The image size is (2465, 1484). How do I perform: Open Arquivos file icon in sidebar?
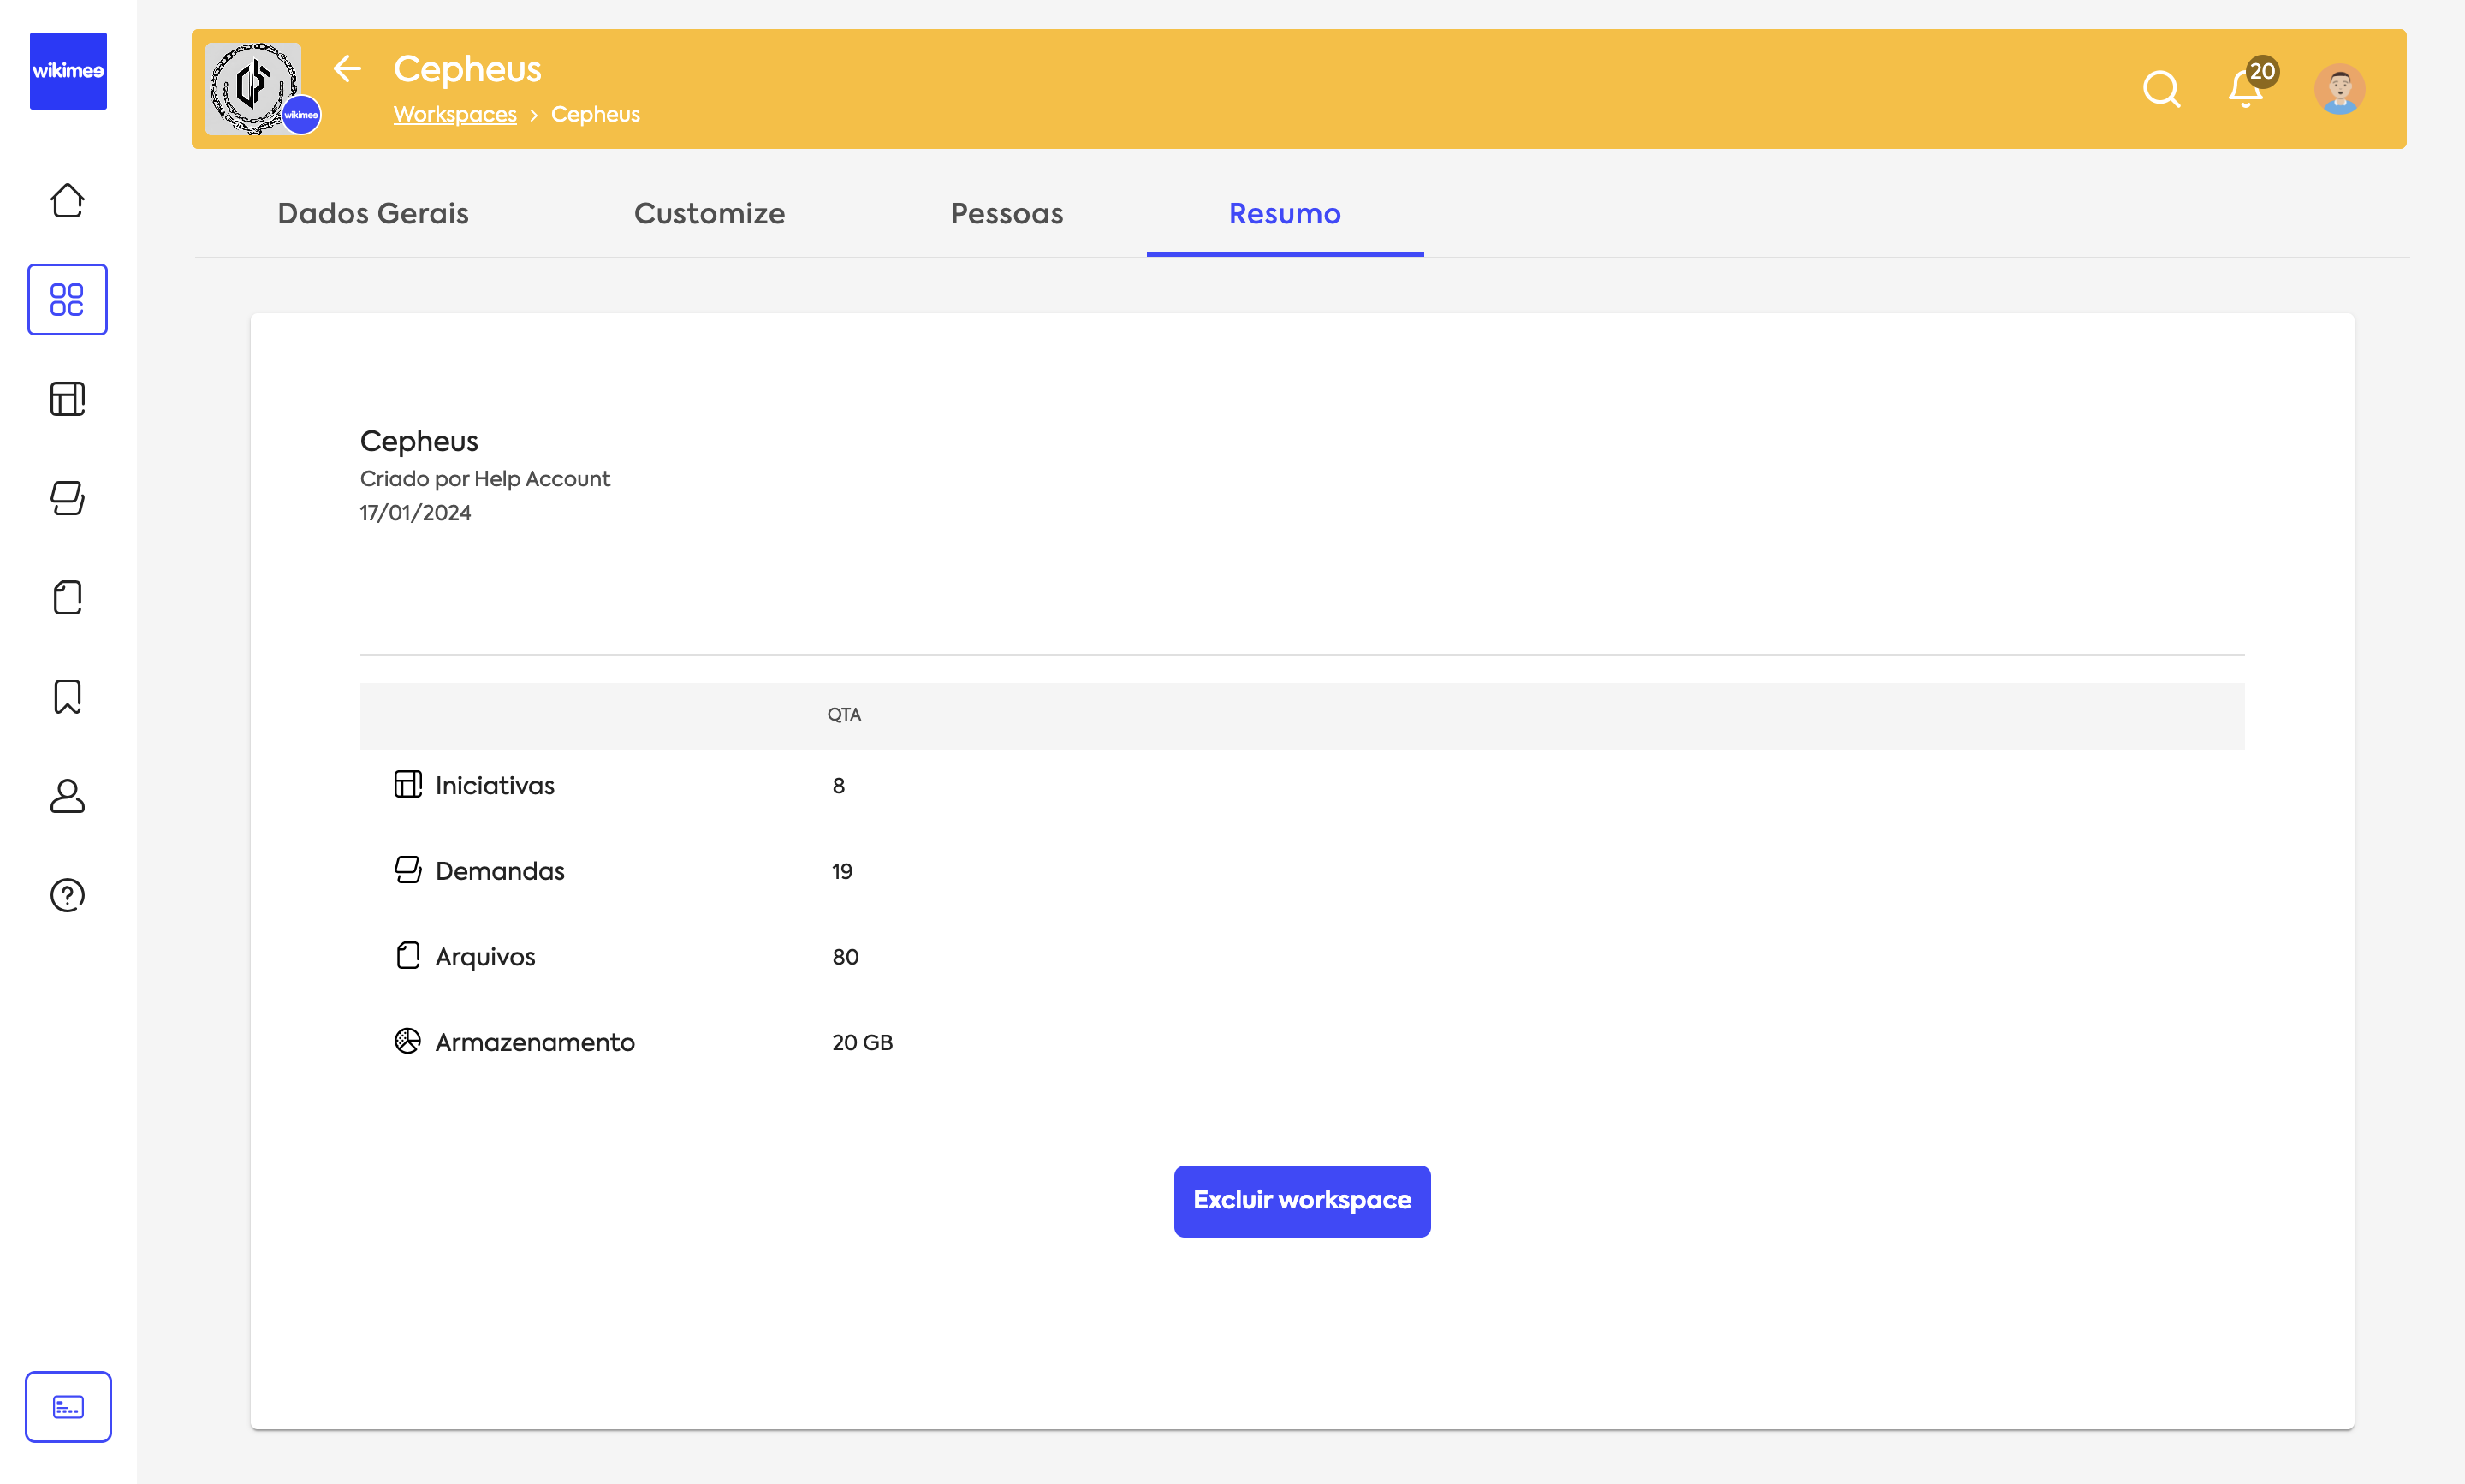tap(67, 597)
